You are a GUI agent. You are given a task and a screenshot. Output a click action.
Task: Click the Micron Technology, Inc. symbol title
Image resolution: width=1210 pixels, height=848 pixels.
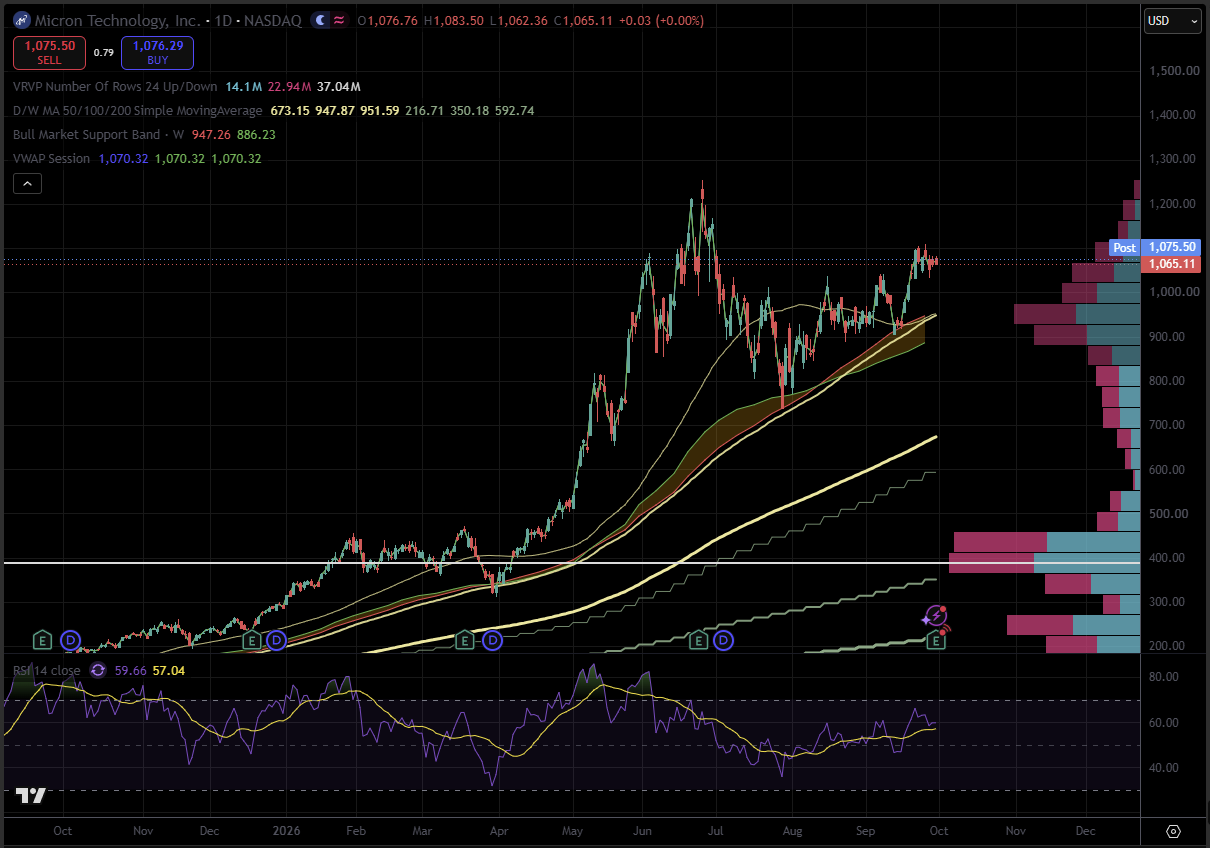click(117, 20)
